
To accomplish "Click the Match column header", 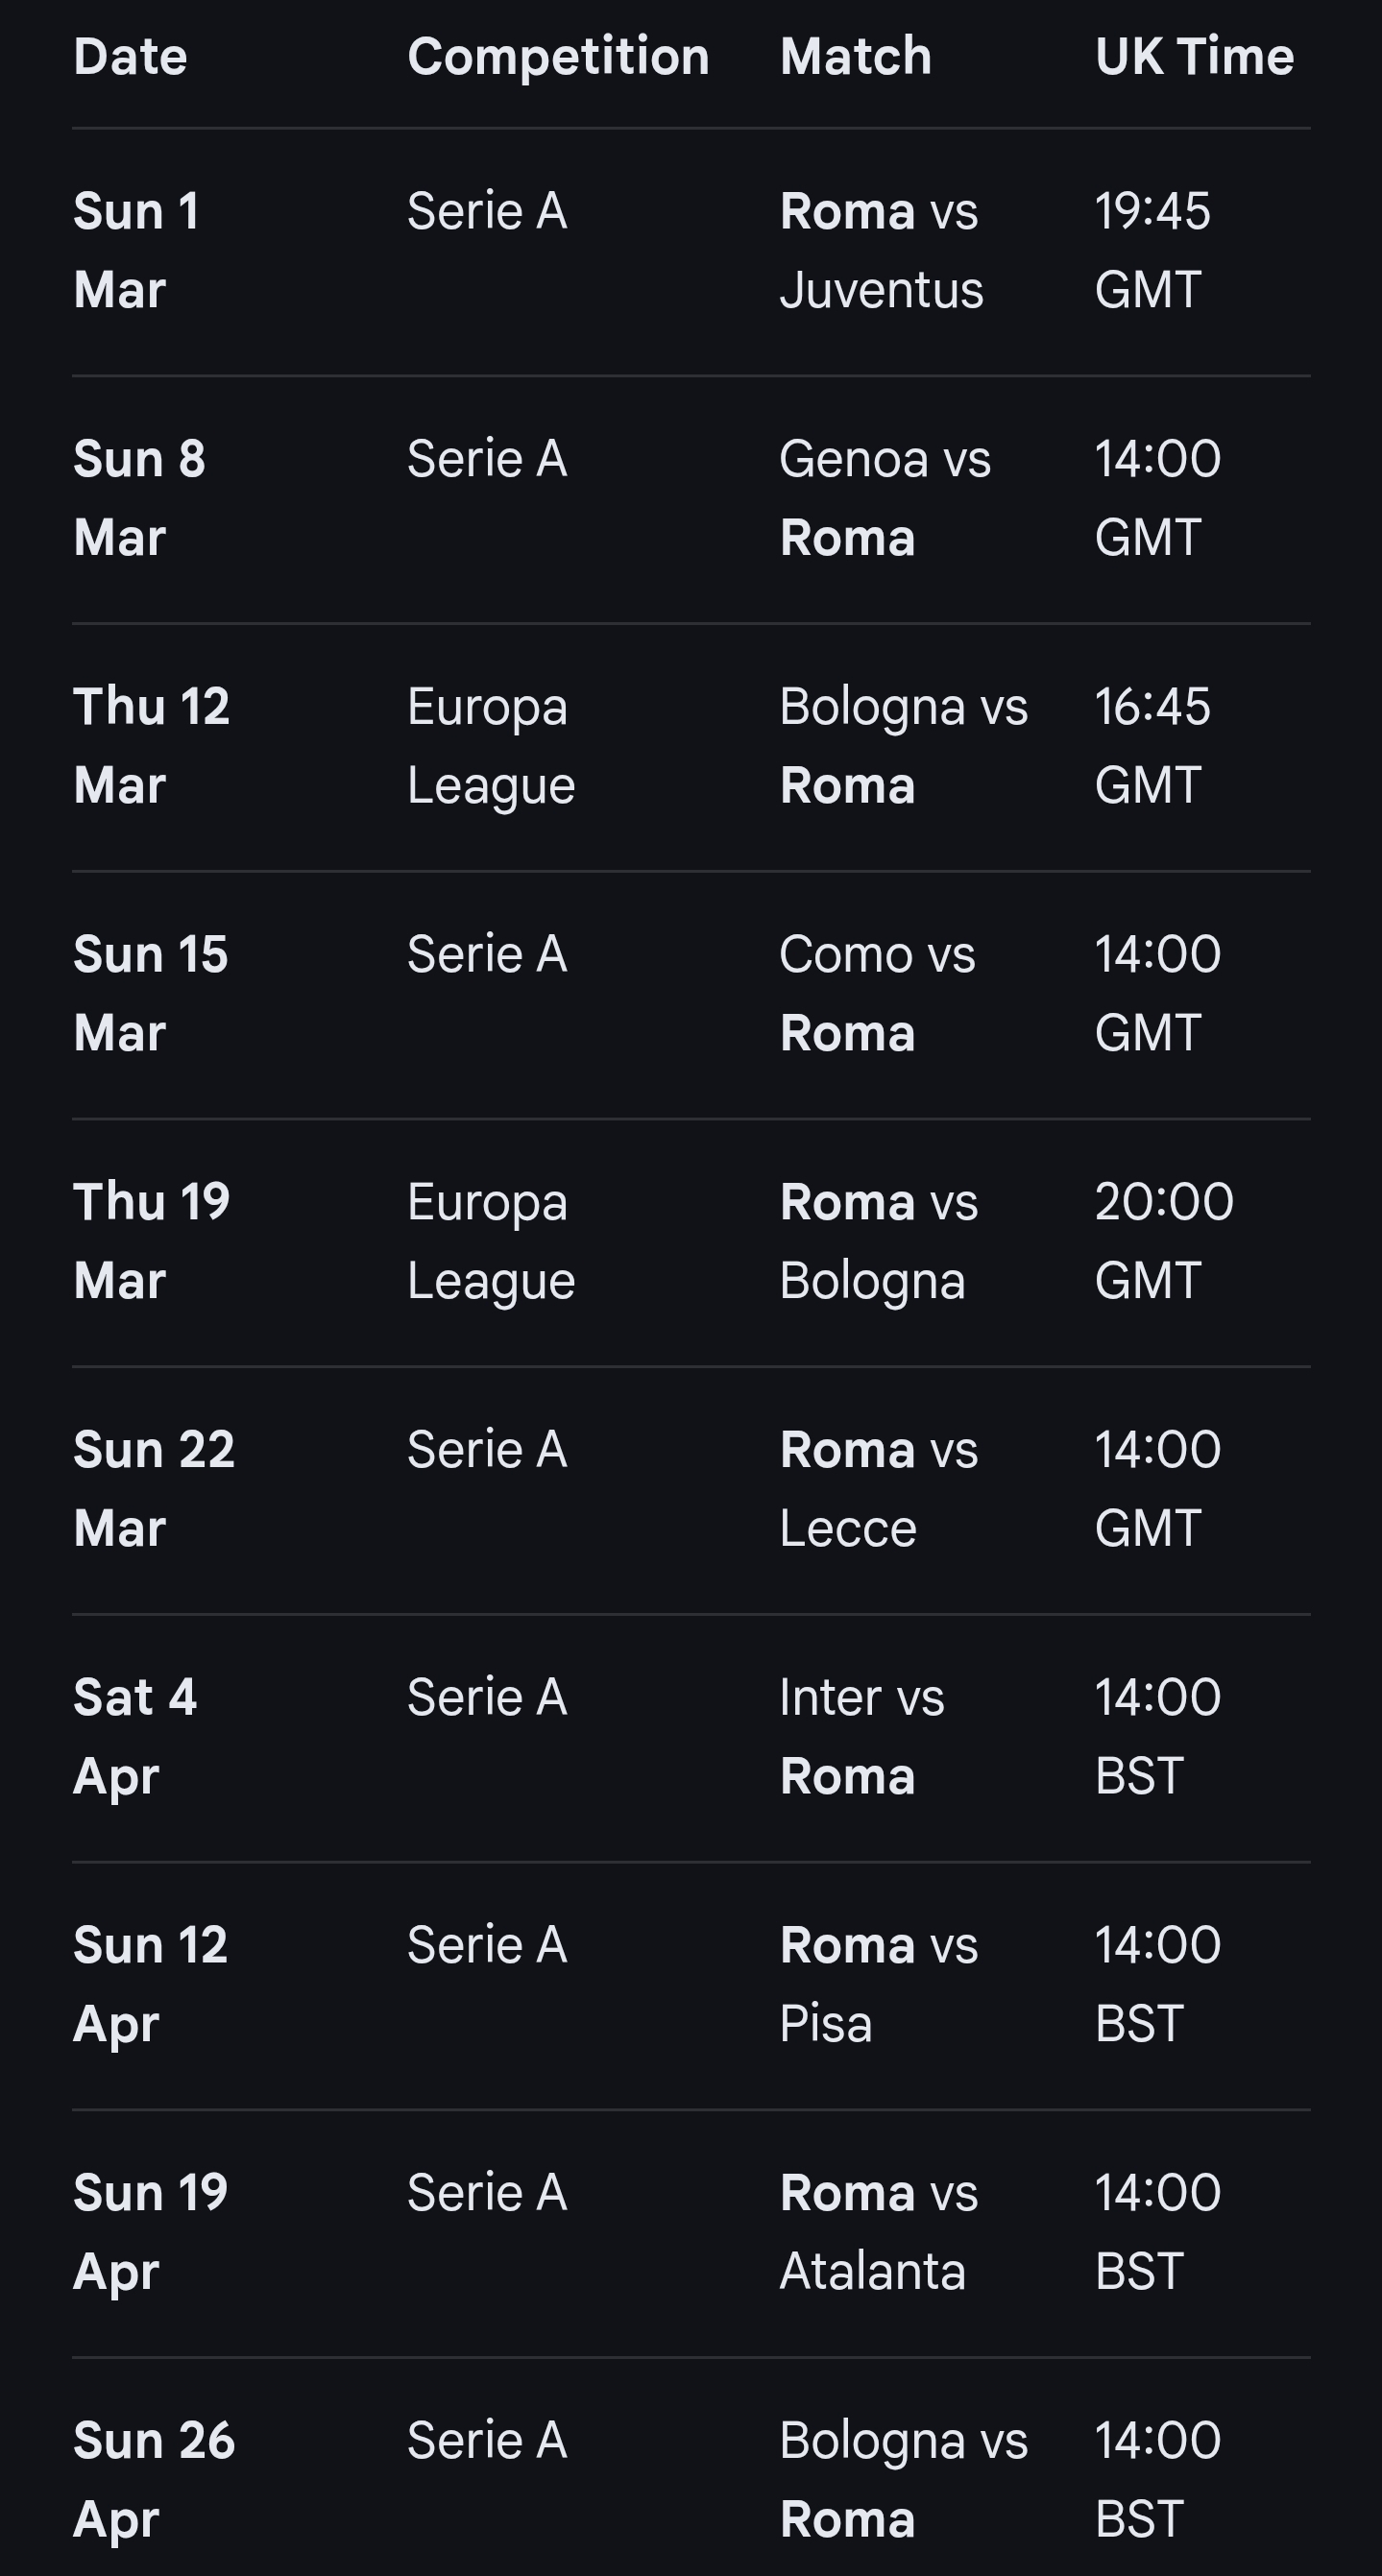I will click(855, 57).
